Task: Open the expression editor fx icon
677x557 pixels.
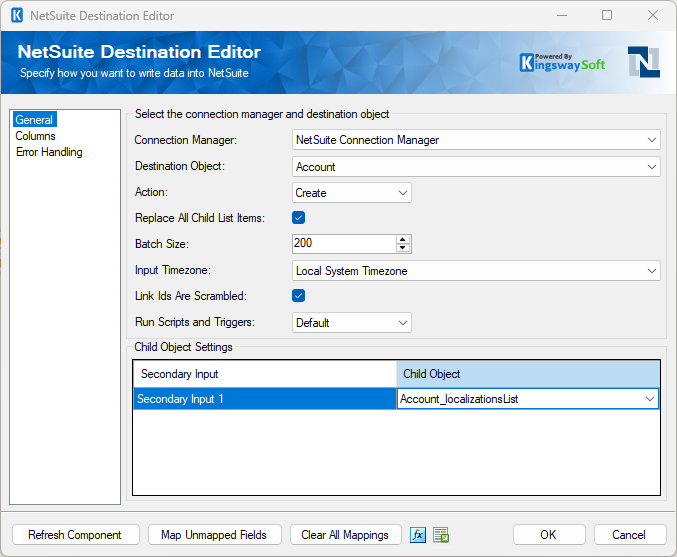Action: 418,535
